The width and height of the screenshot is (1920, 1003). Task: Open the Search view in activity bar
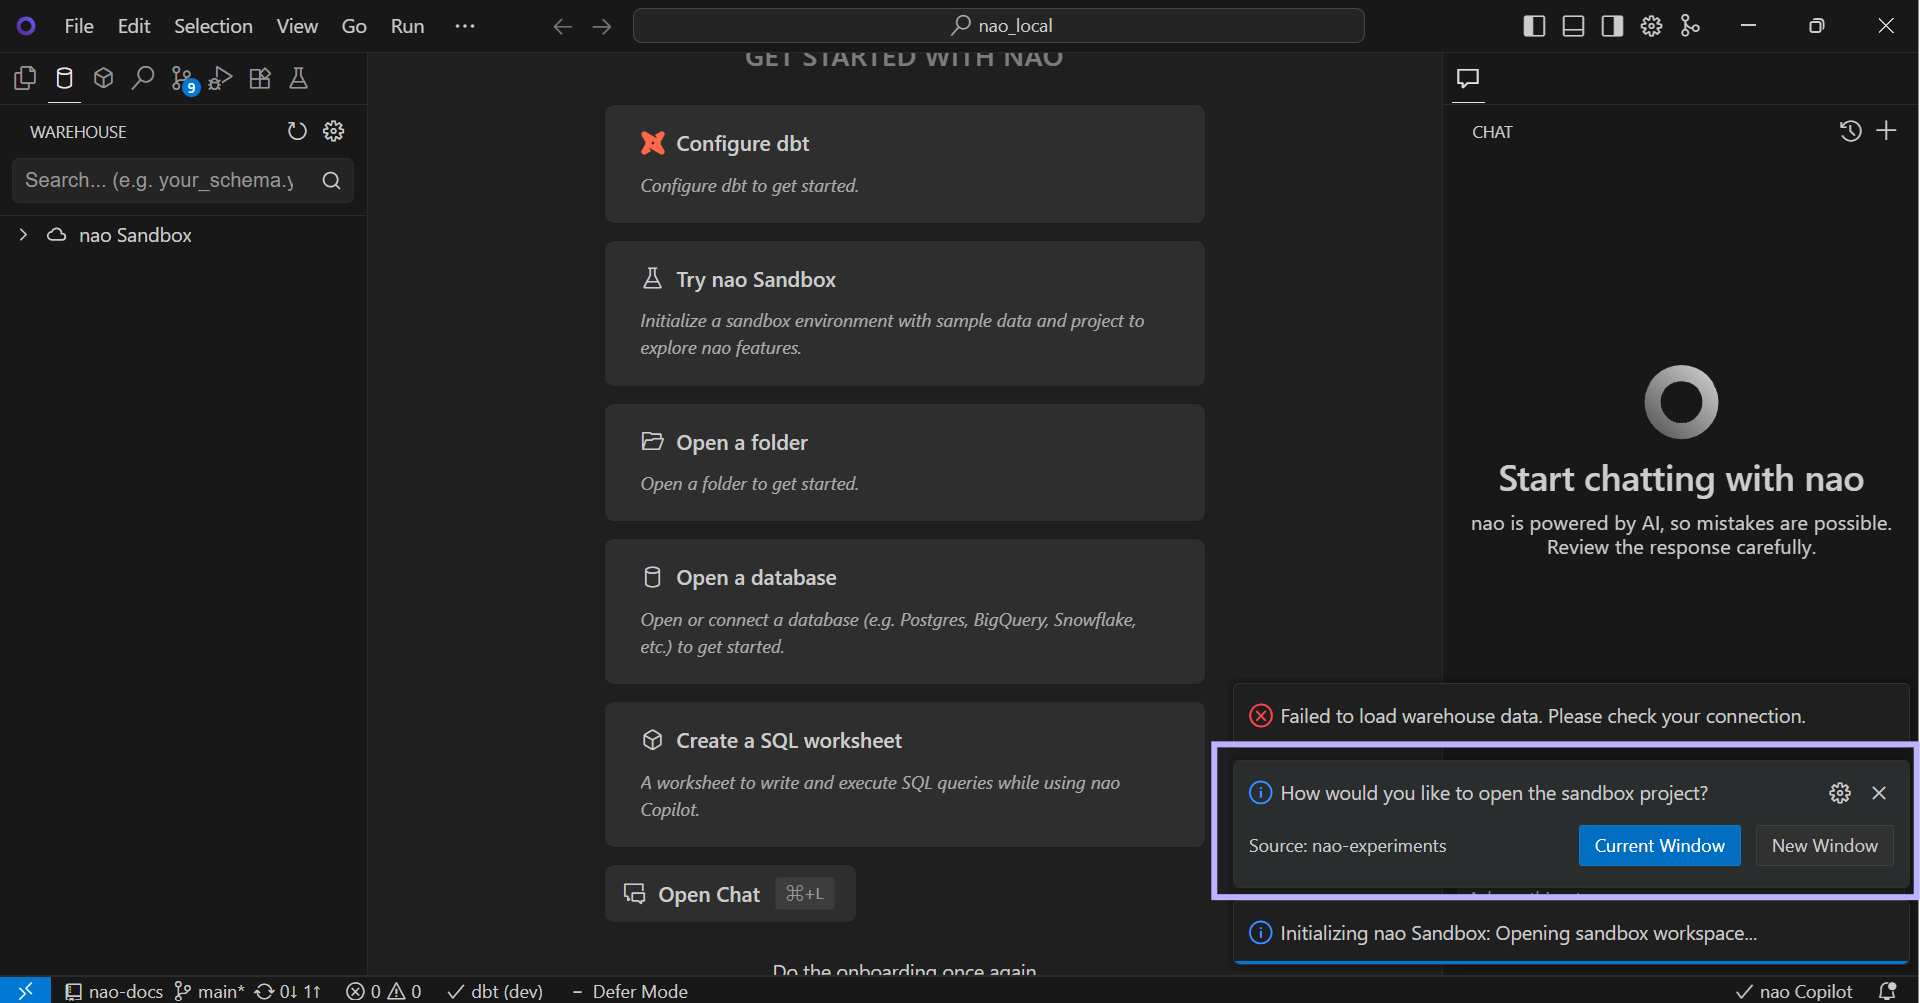tap(143, 78)
